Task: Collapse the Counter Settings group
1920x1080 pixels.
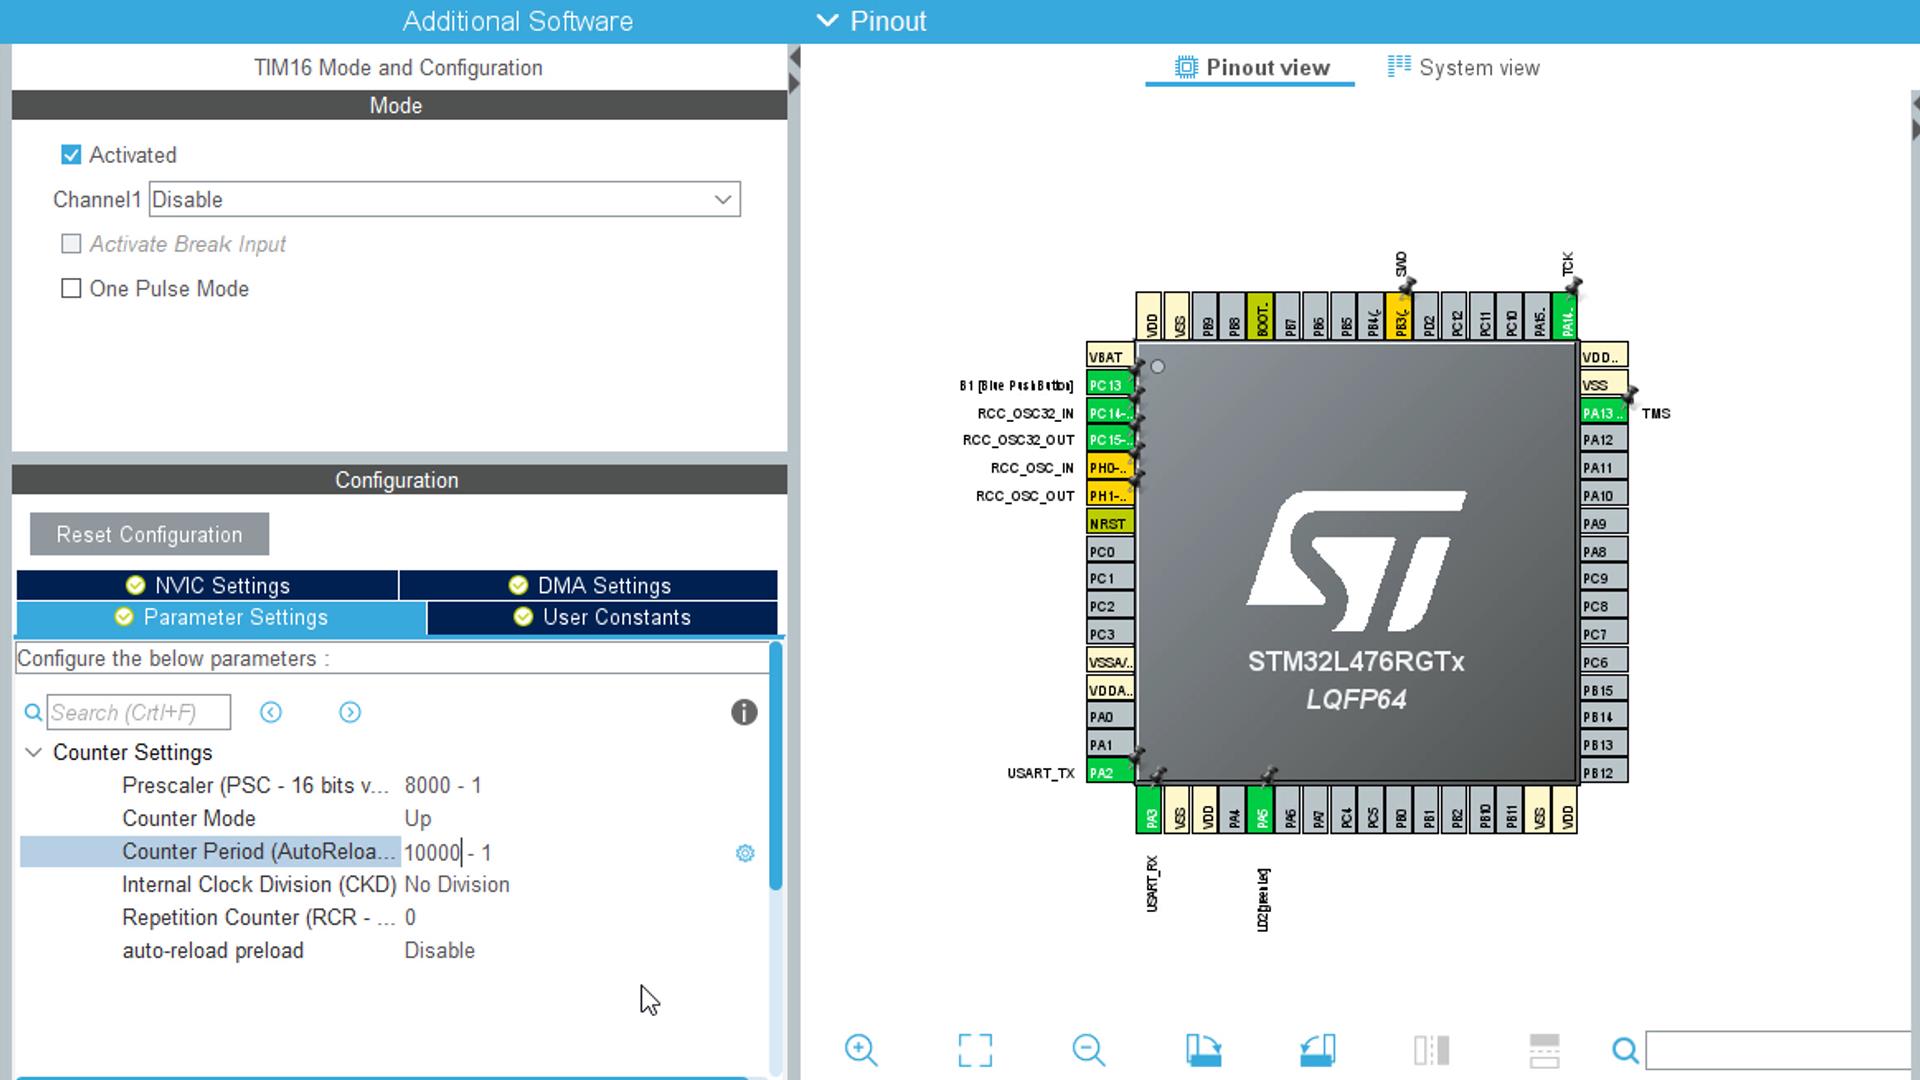Action: point(33,752)
